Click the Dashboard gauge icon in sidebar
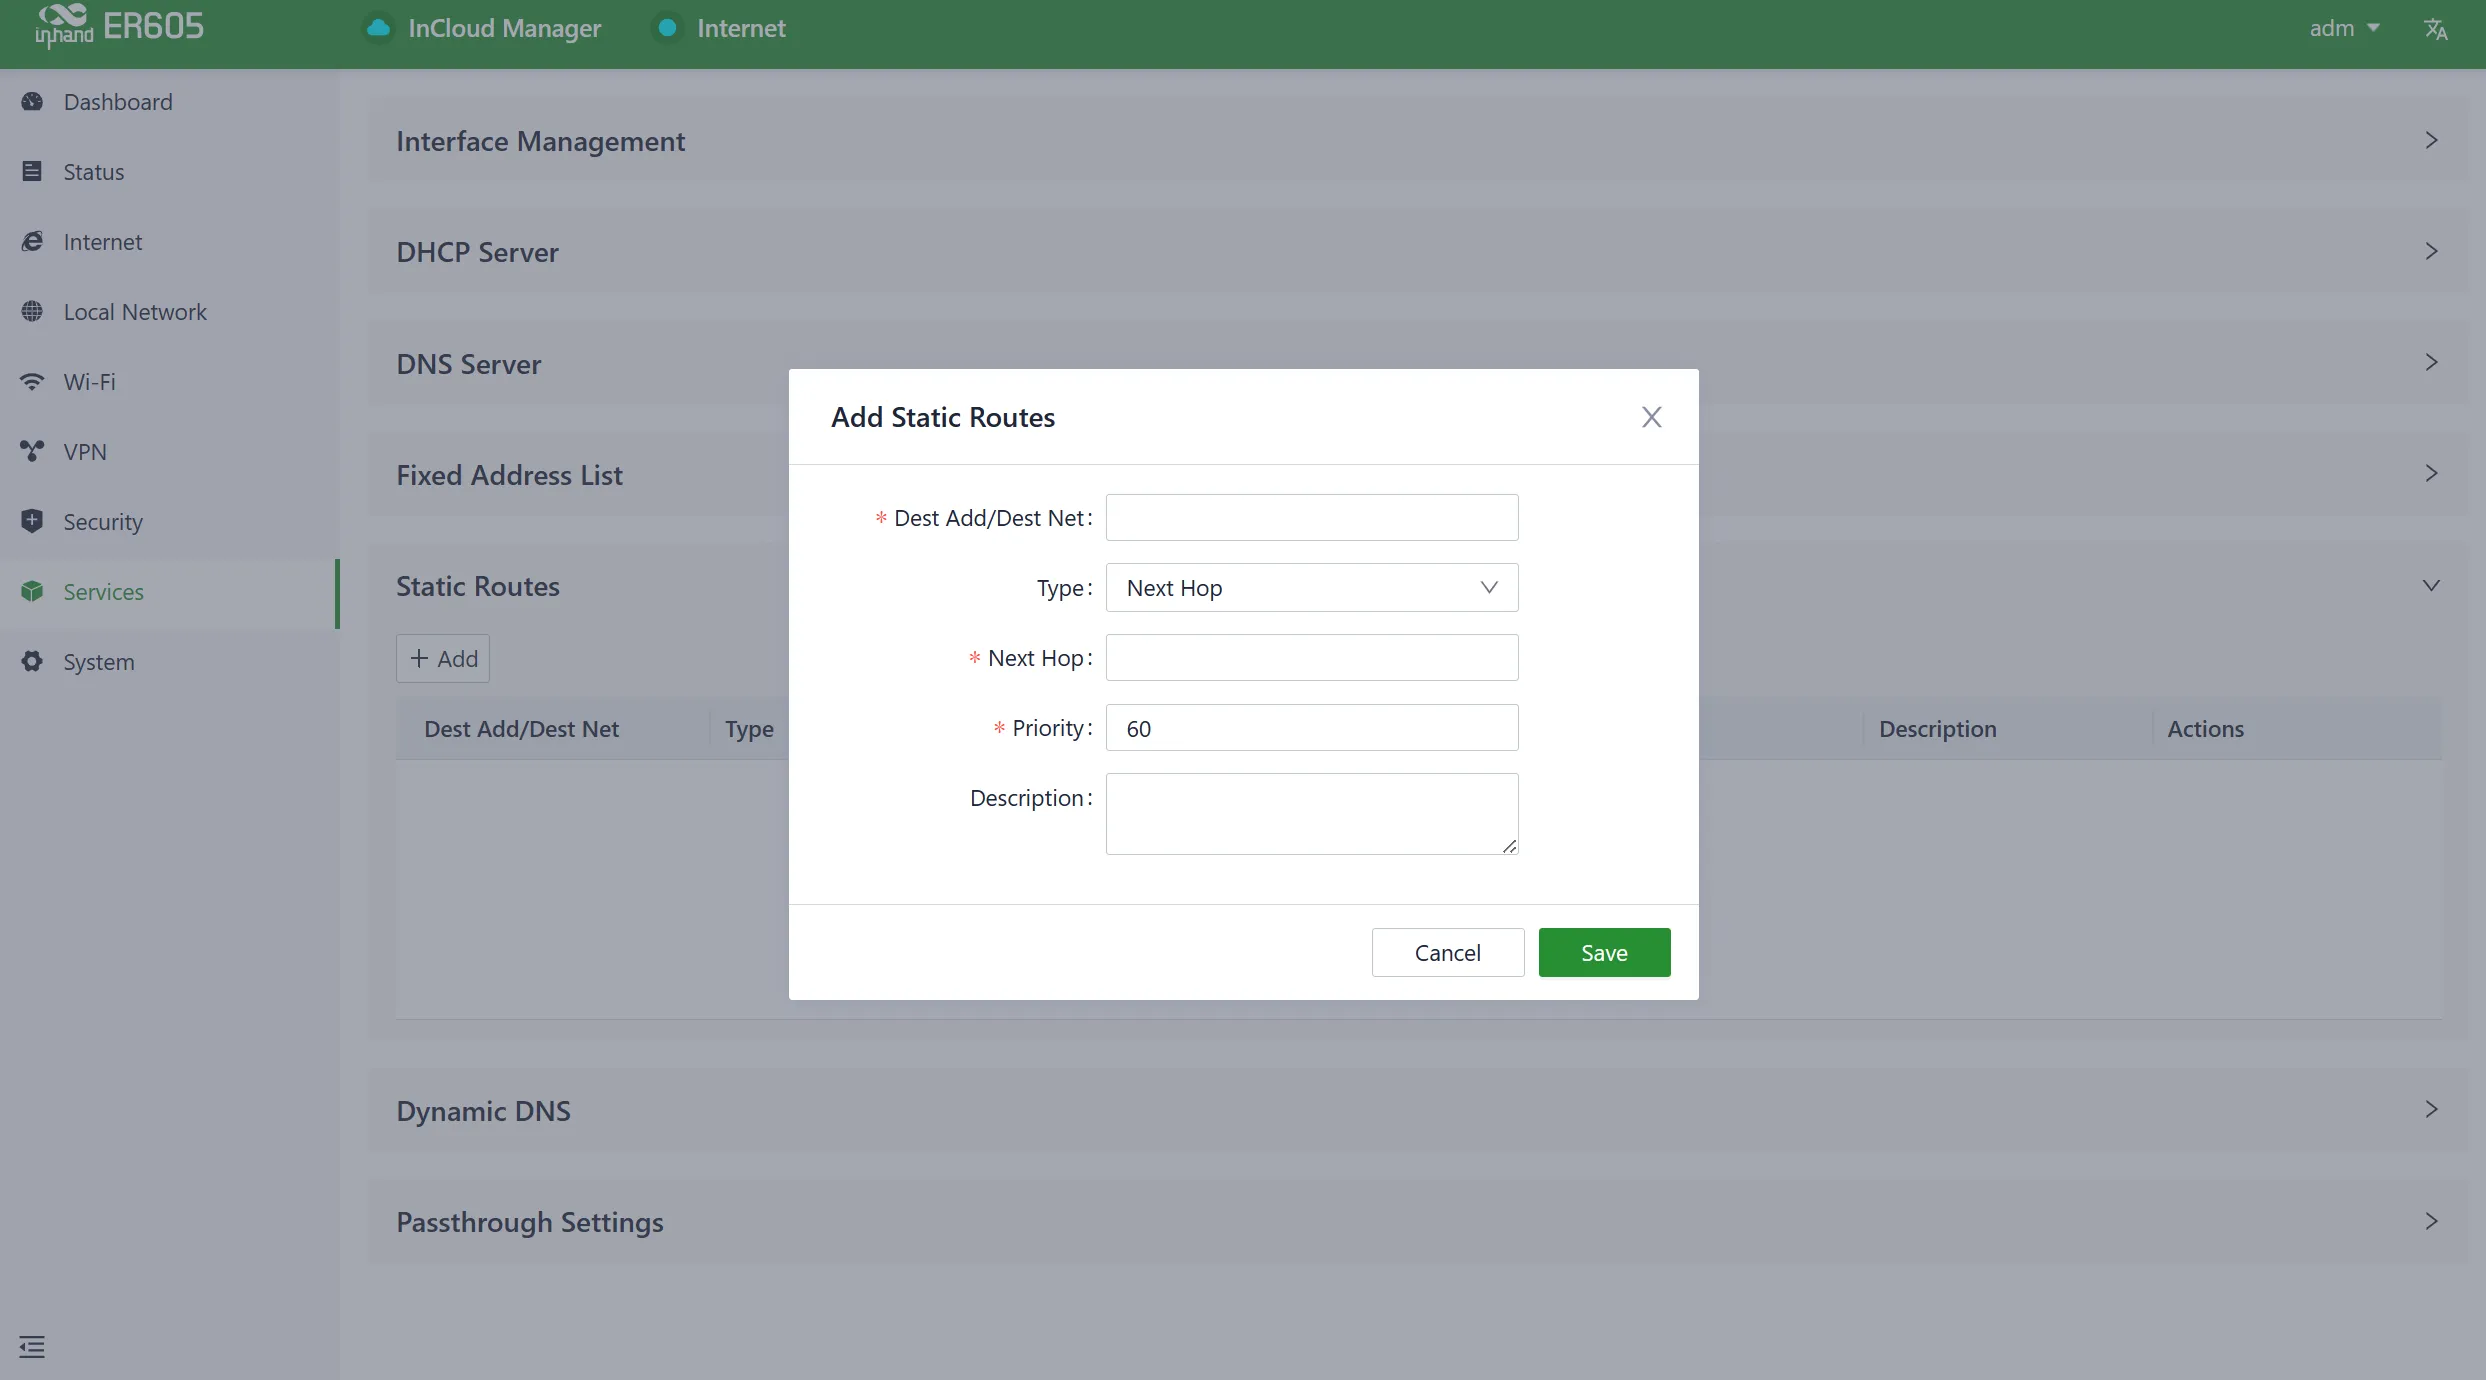This screenshot has height=1380, width=2486. (x=32, y=101)
